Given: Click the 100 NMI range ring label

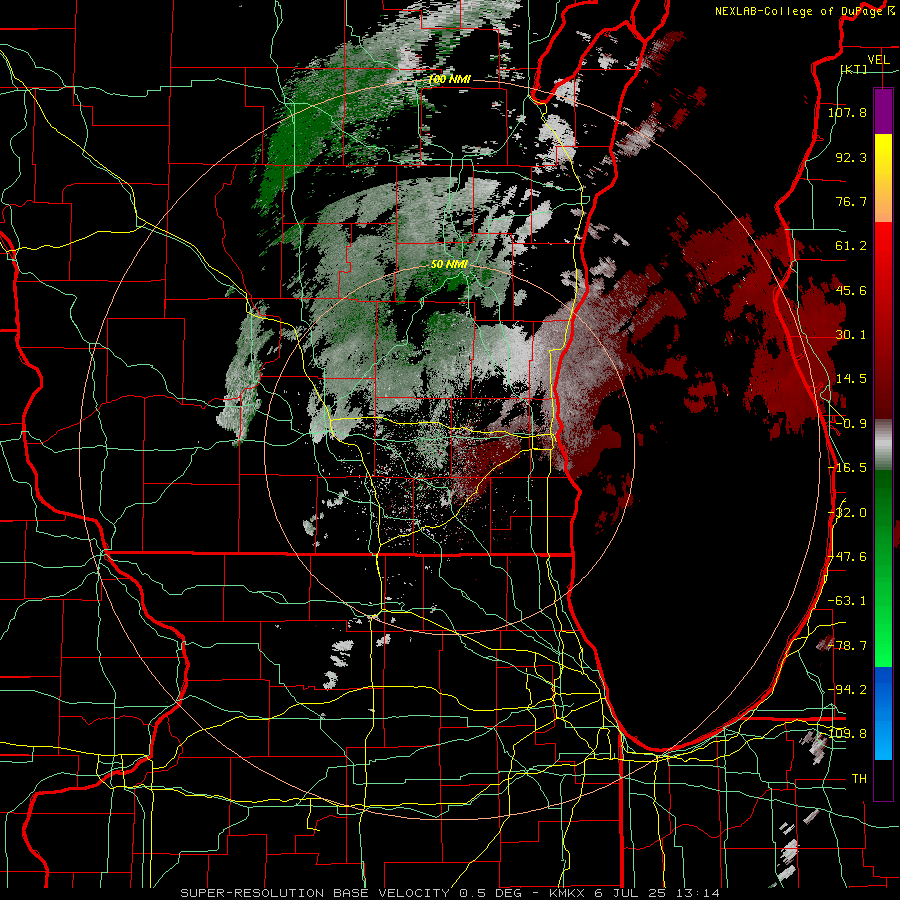Looking at the screenshot, I should (450, 80).
